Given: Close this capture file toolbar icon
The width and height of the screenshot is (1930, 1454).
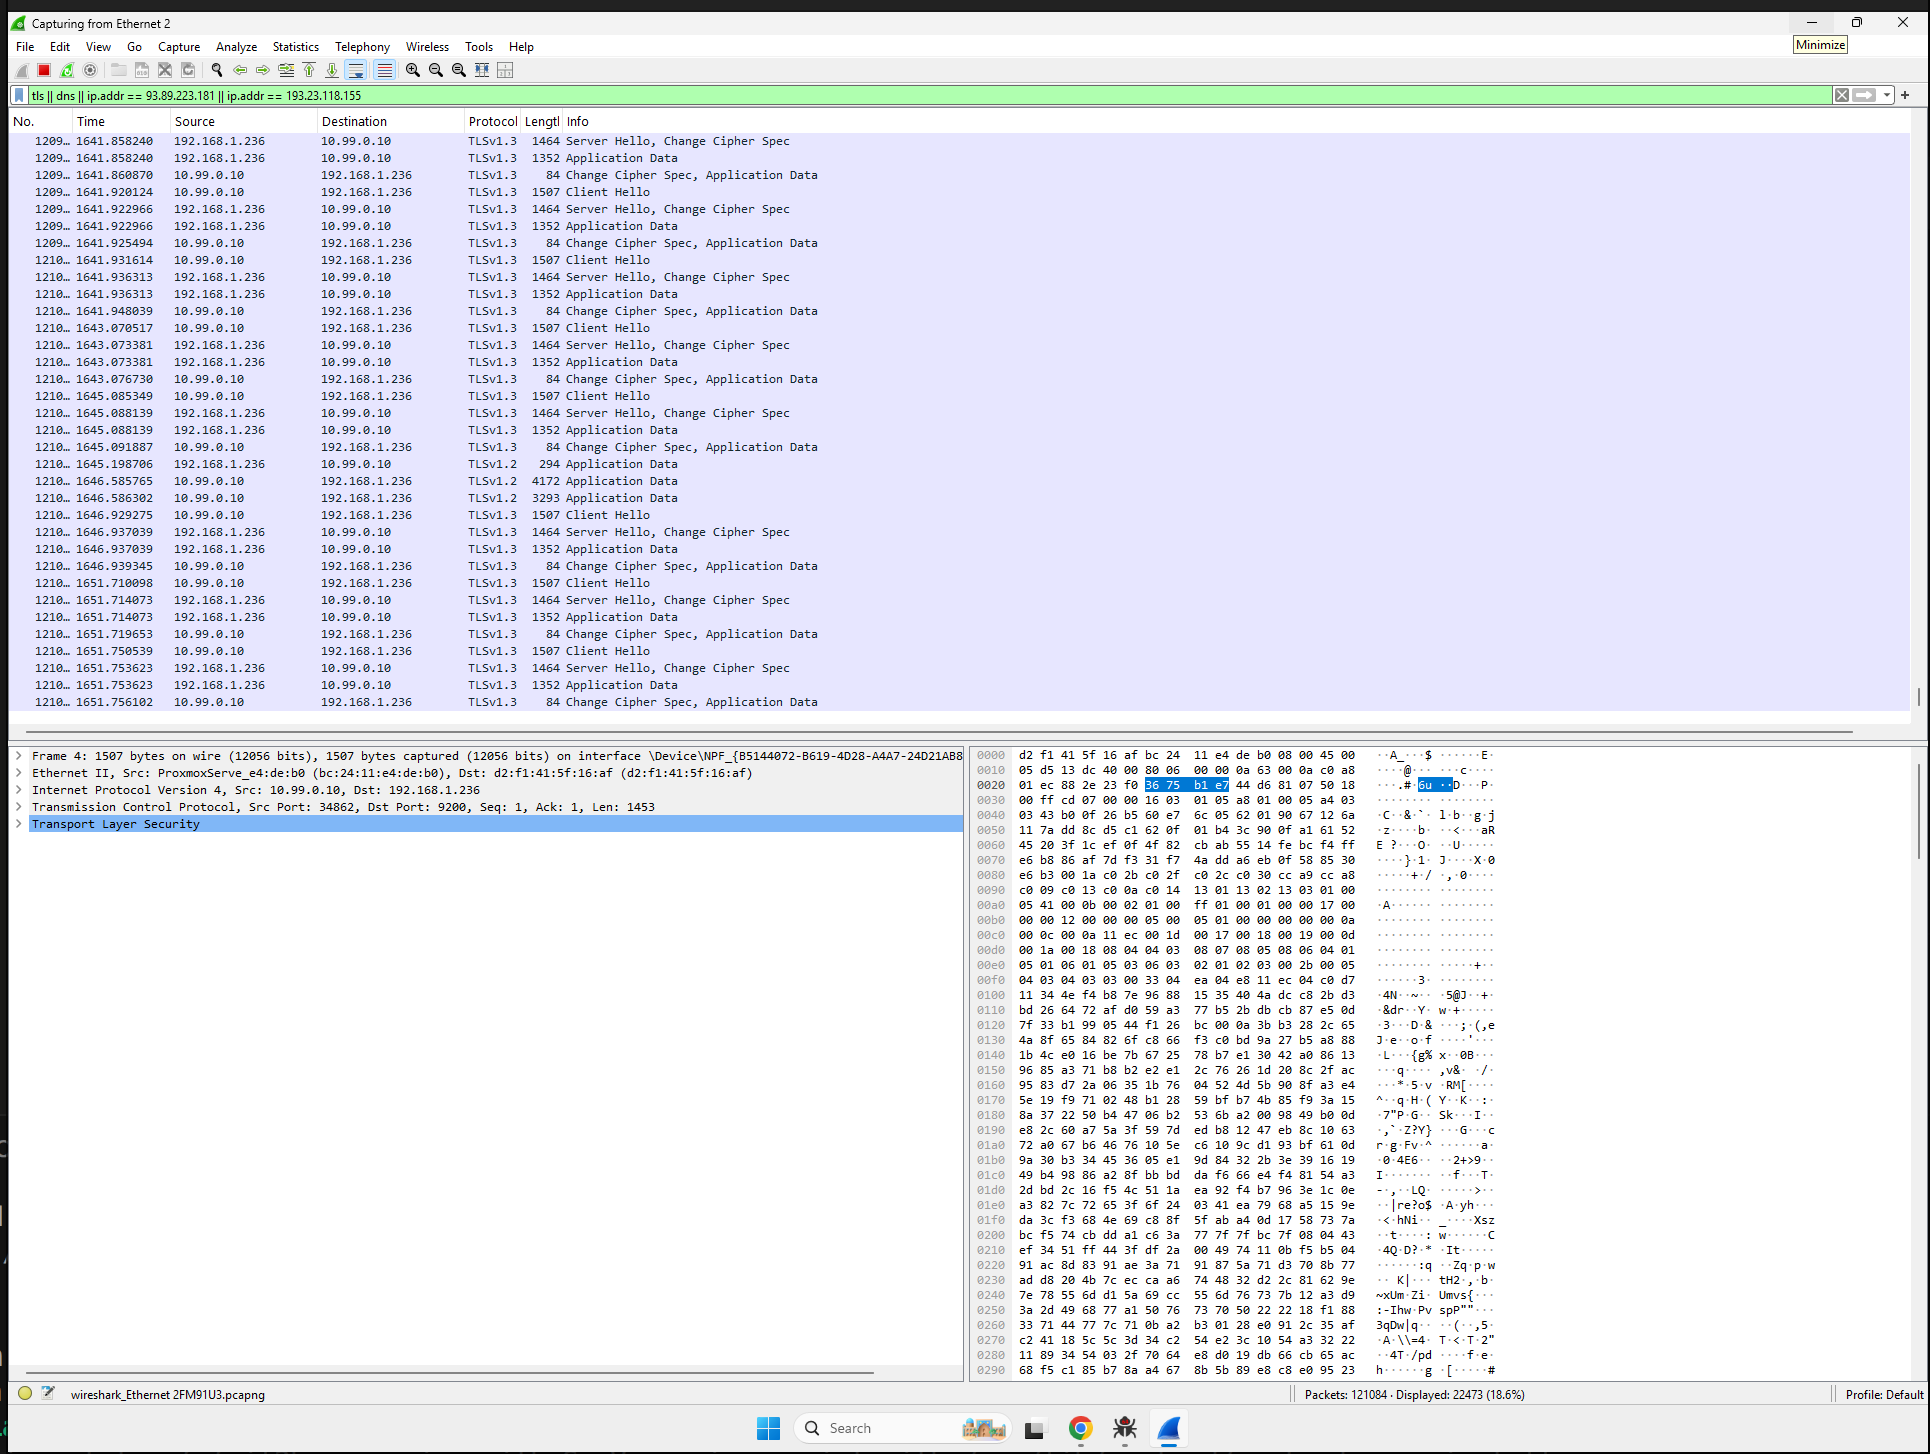Looking at the screenshot, I should pyautogui.click(x=165, y=70).
